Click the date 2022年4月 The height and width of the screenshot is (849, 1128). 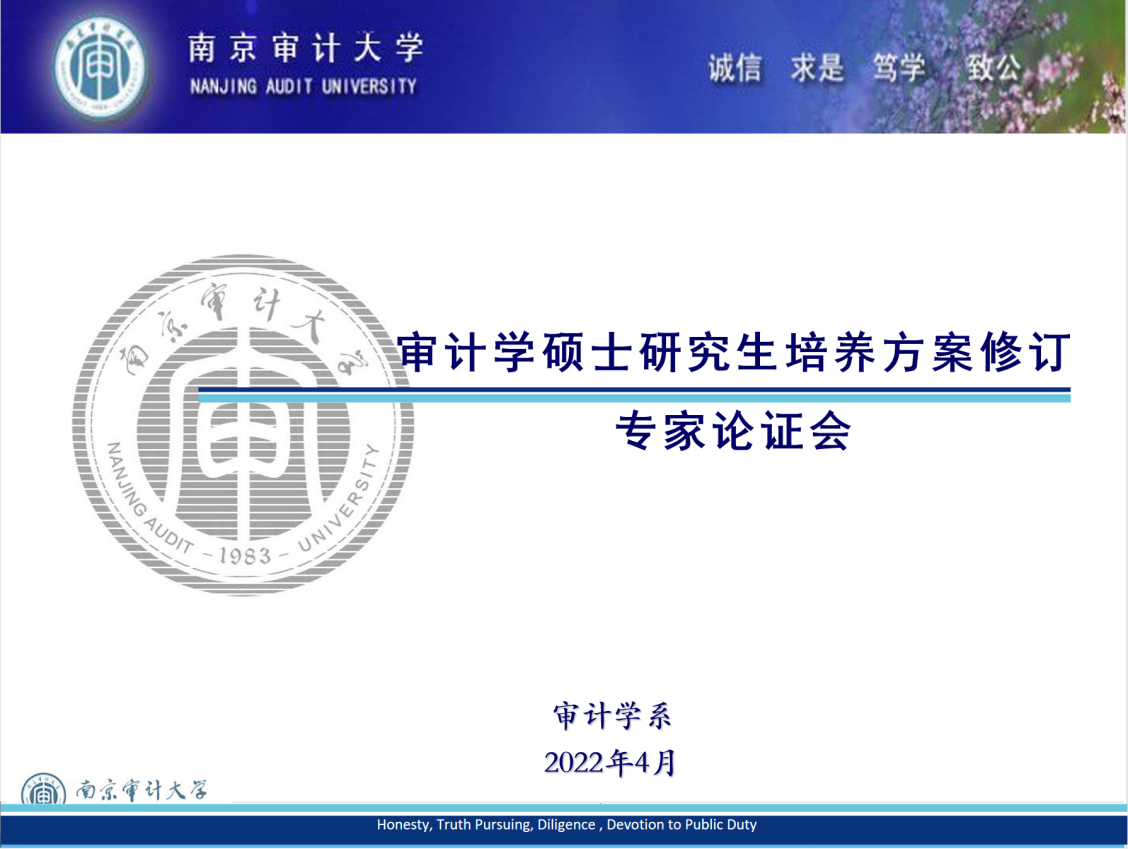[610, 763]
